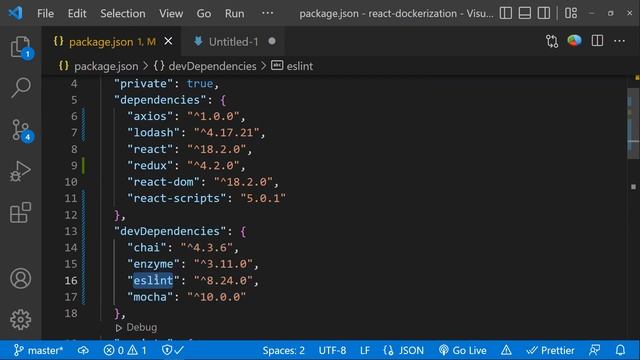This screenshot has width=640, height=360.
Task: Toggle the secondary side bar layout
Action: click(x=544, y=13)
